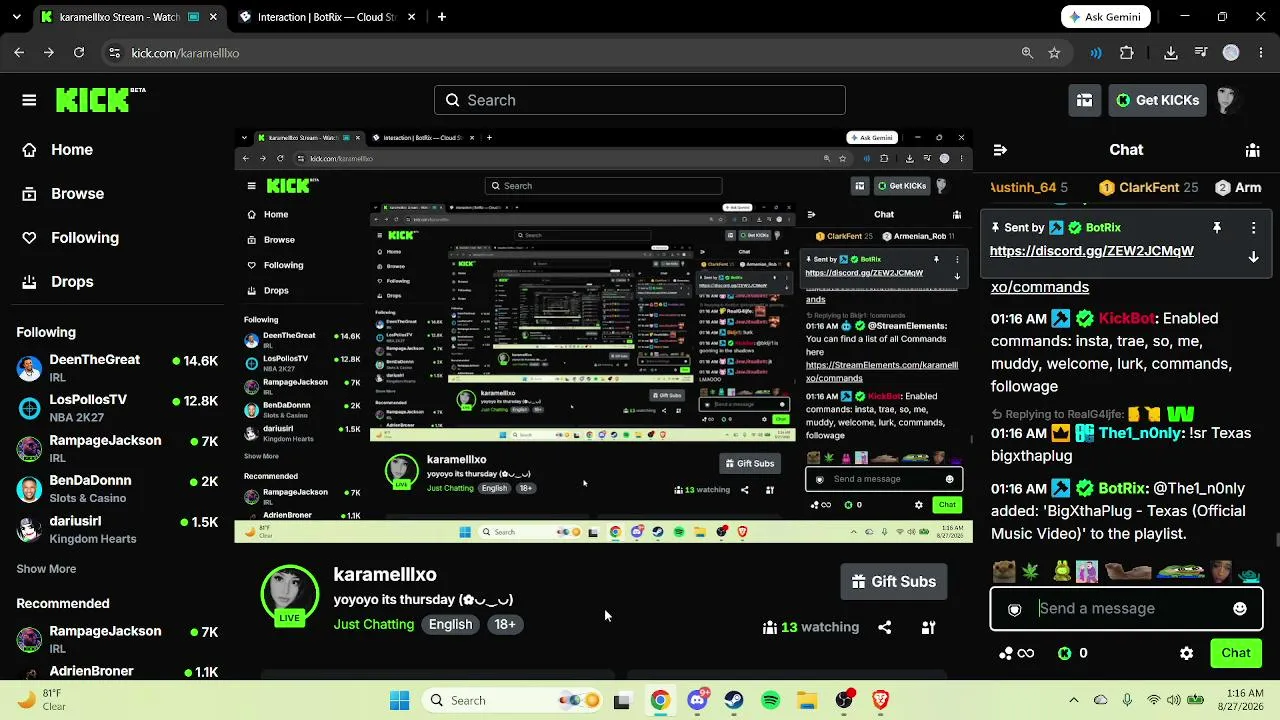Open DeenTheGreat followed channel
This screenshot has height=720, width=1280.
[x=117, y=368]
